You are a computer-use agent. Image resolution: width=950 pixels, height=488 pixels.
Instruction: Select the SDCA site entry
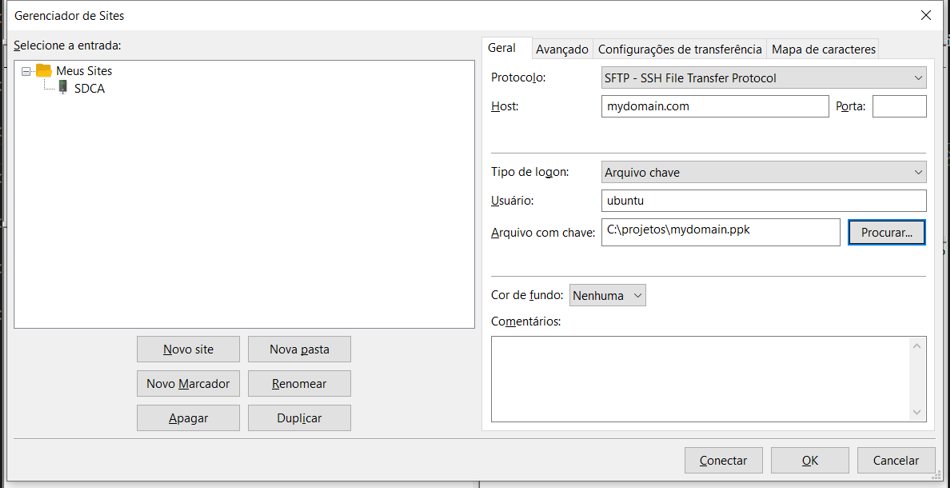click(x=89, y=89)
